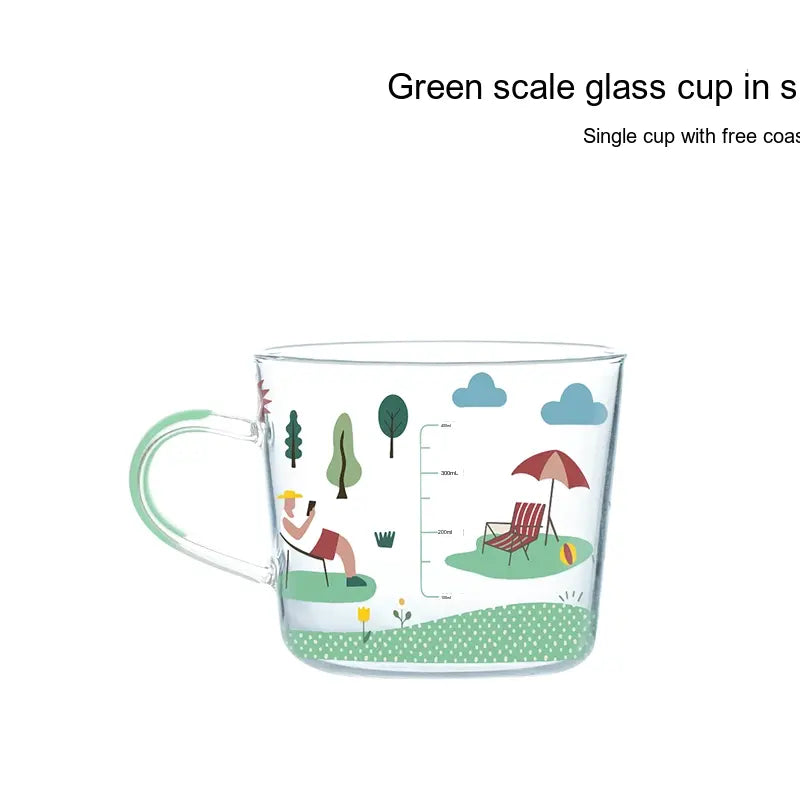
Task: Select the red sun near handle
Action: tap(263, 400)
